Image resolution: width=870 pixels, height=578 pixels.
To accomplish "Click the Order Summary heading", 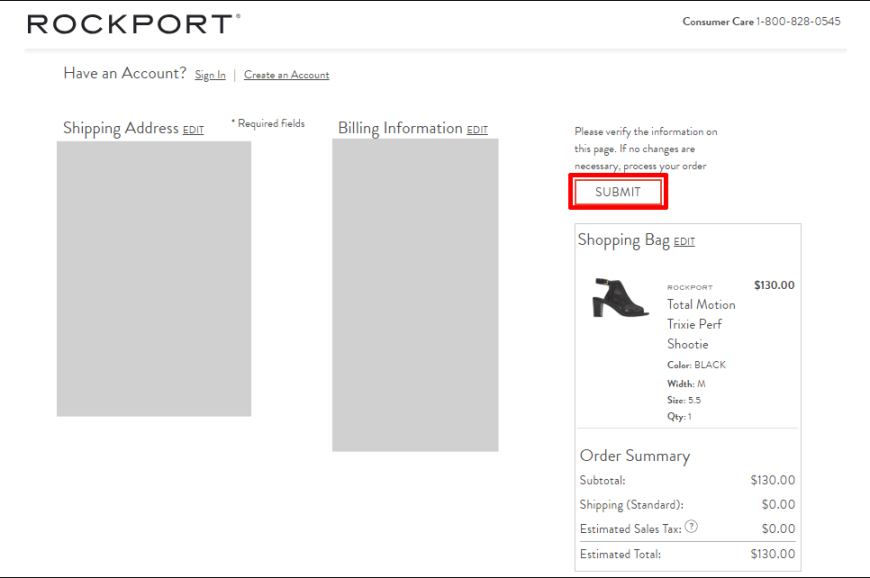I will (x=635, y=456).
